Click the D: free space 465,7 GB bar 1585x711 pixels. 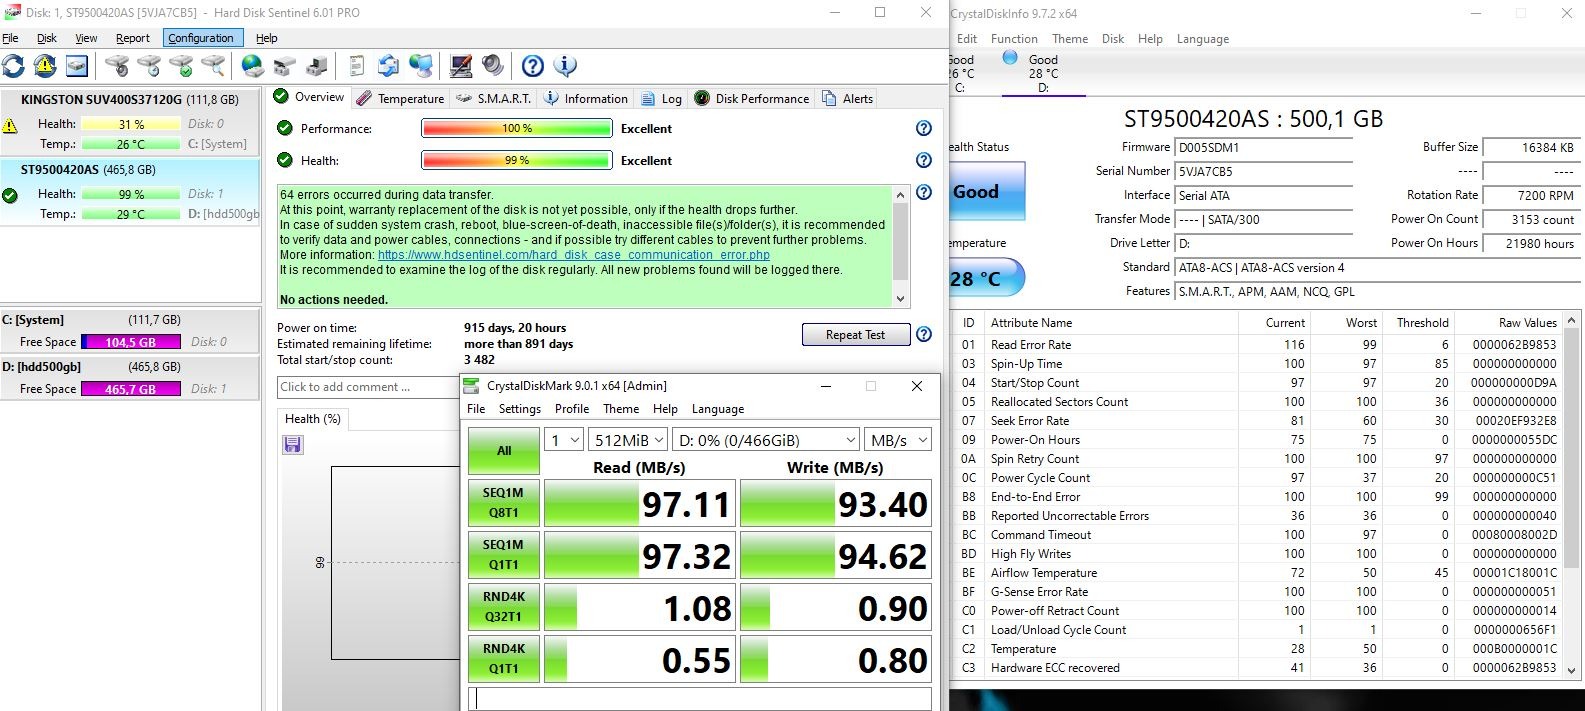click(x=130, y=389)
